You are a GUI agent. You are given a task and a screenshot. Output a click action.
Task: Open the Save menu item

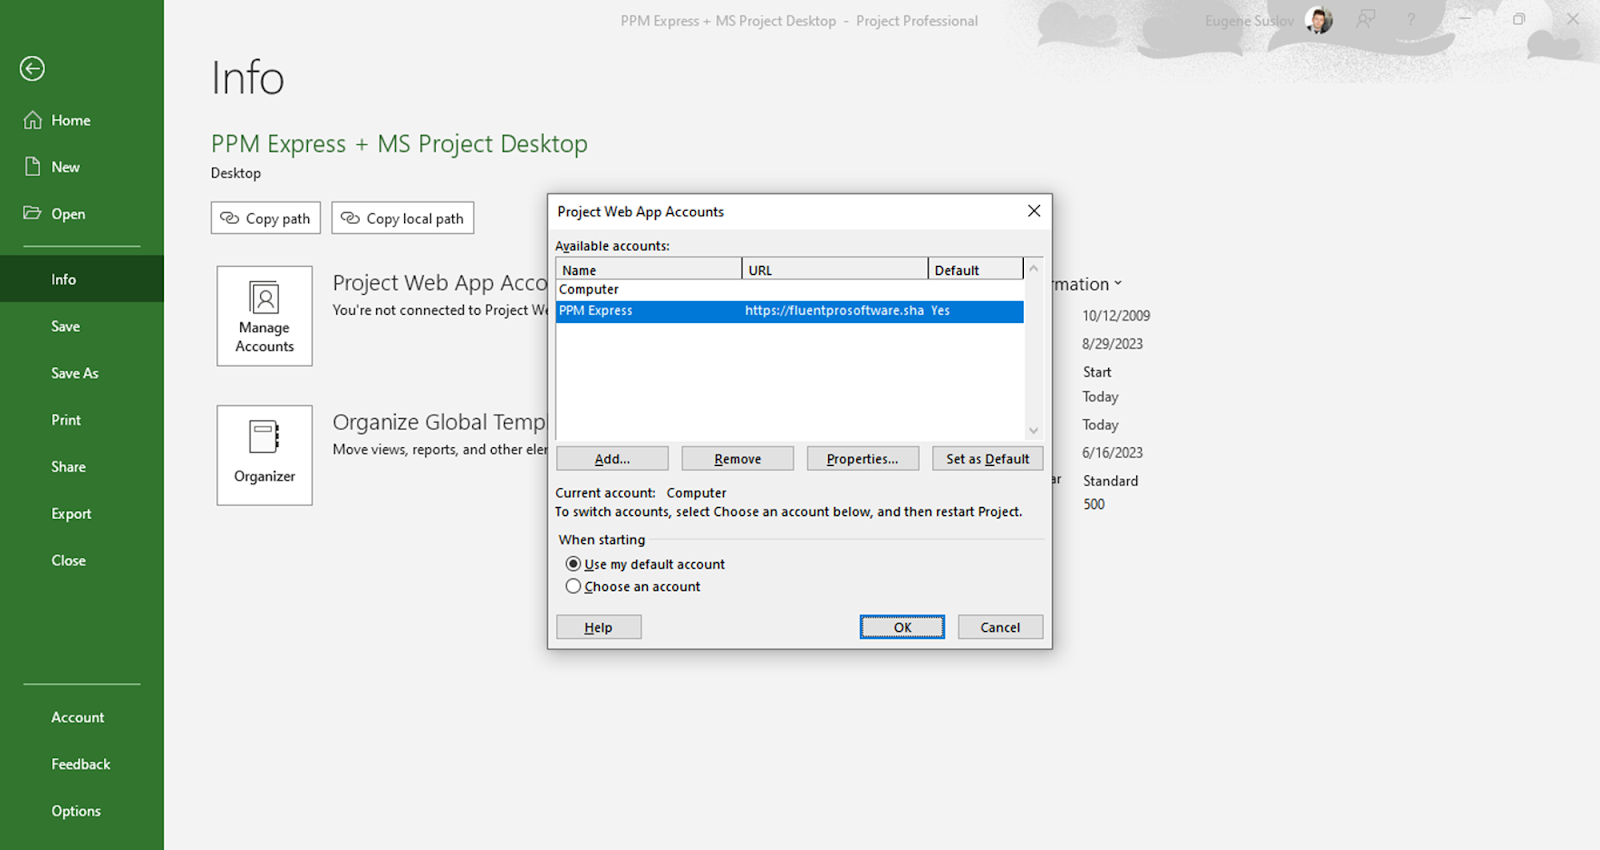tap(82, 326)
